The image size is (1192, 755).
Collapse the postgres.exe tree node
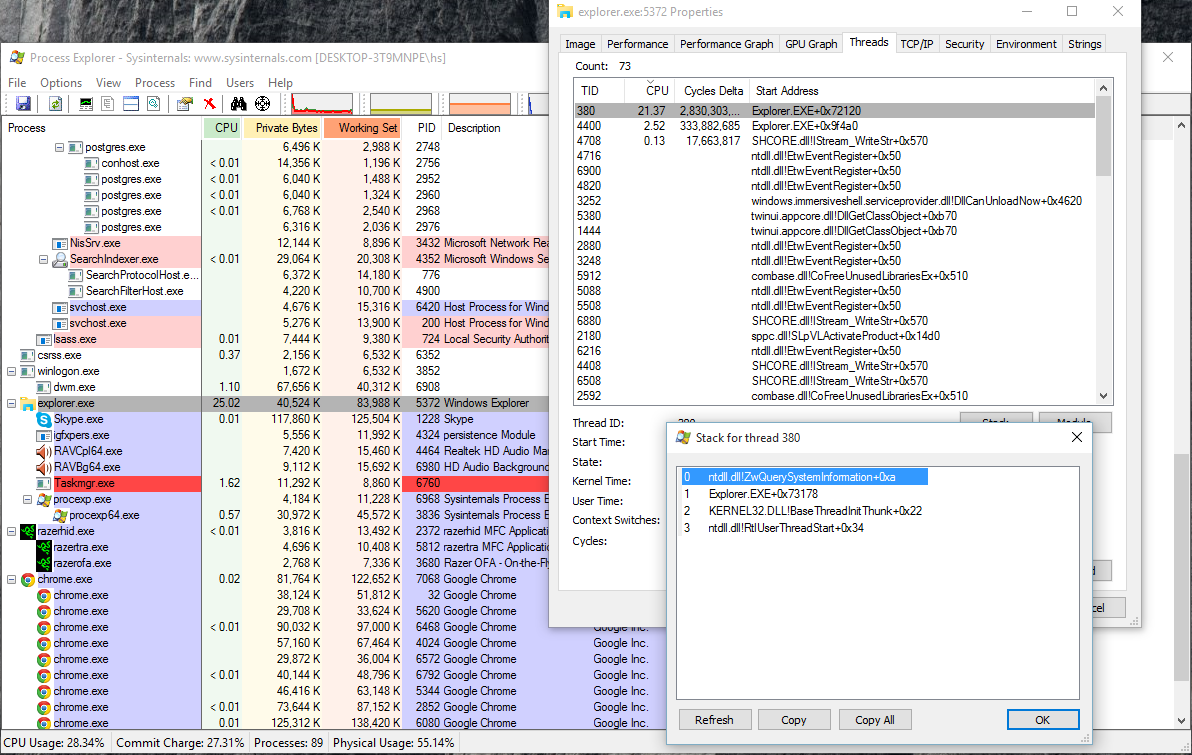click(x=59, y=148)
